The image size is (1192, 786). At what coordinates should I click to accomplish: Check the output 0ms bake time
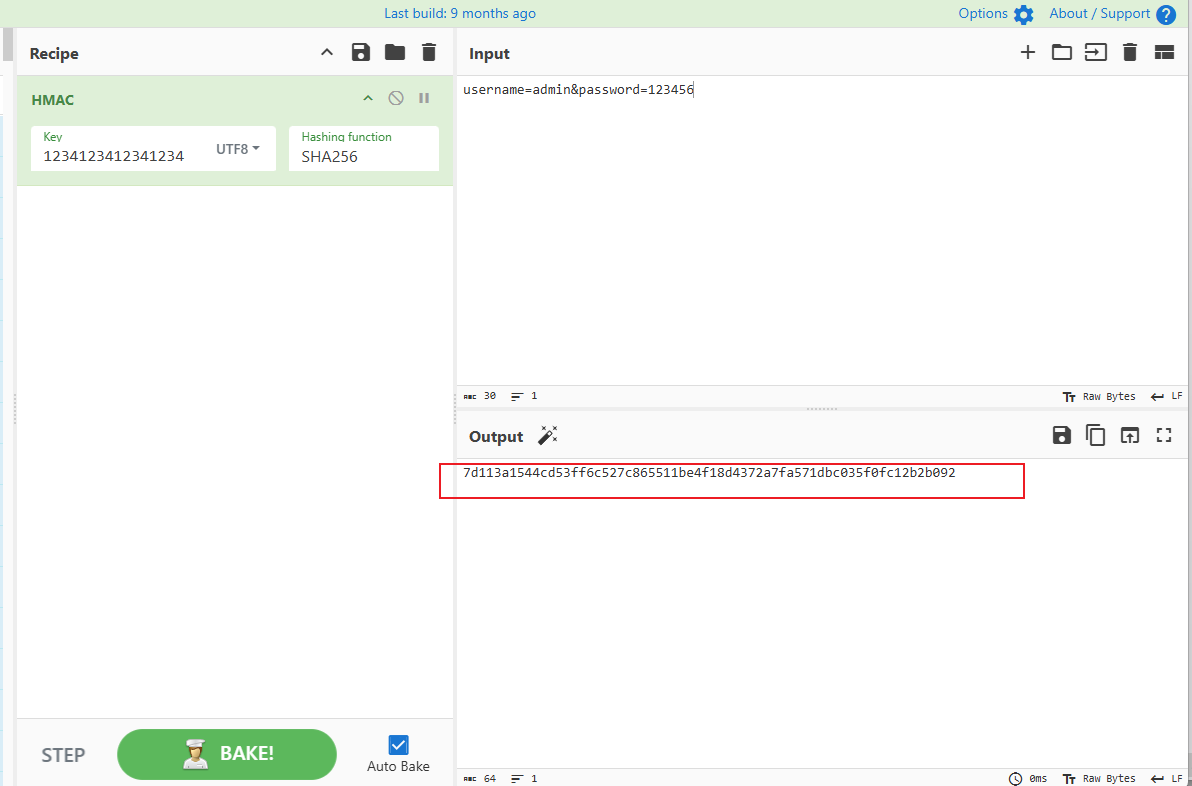coord(1029,778)
